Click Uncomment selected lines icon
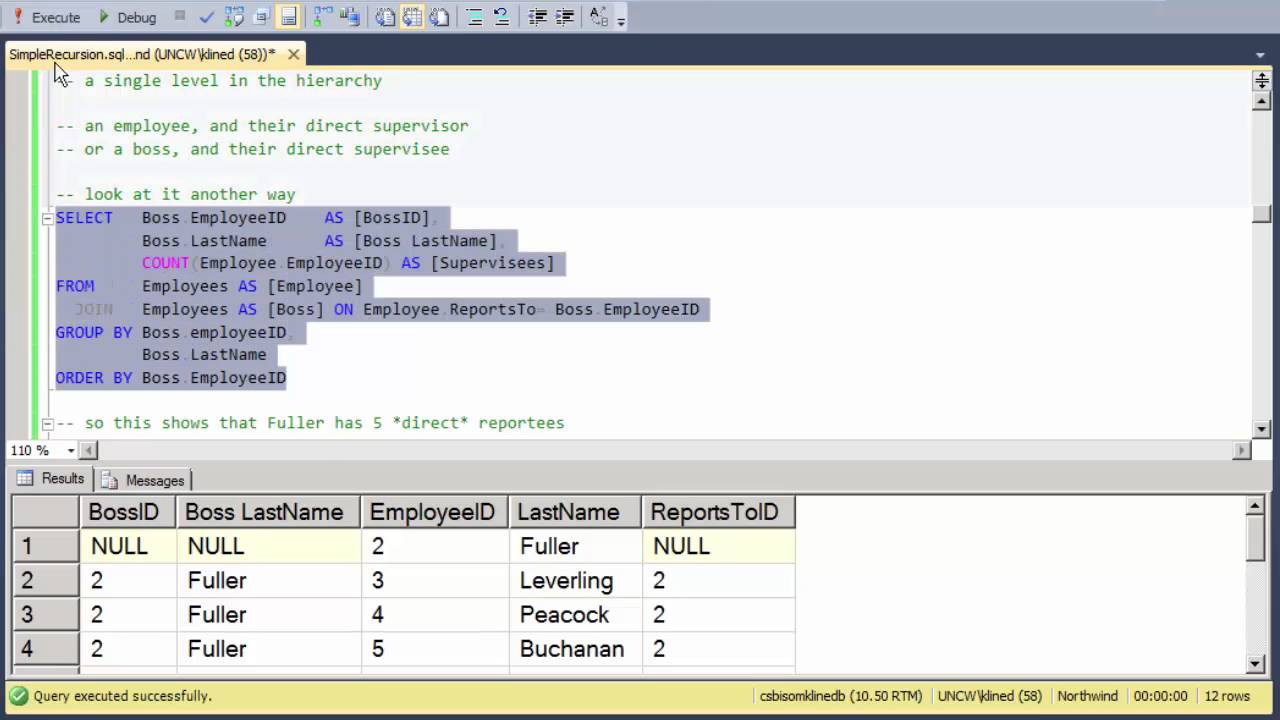This screenshot has height=720, width=1280. click(x=501, y=17)
